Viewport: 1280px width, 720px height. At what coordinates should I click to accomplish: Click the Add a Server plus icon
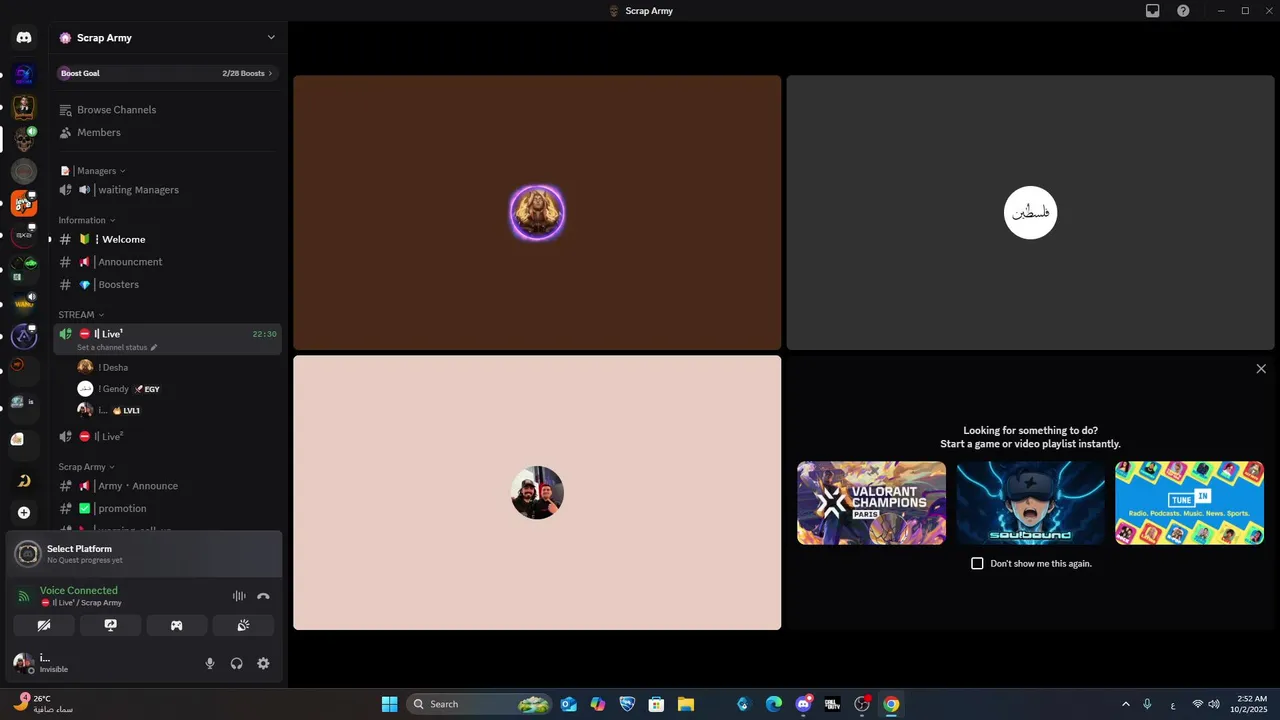(x=24, y=512)
